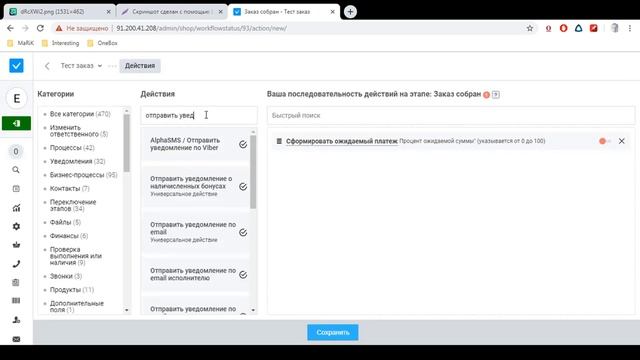
Task: Click the Сохранить button
Action: [x=333, y=332]
